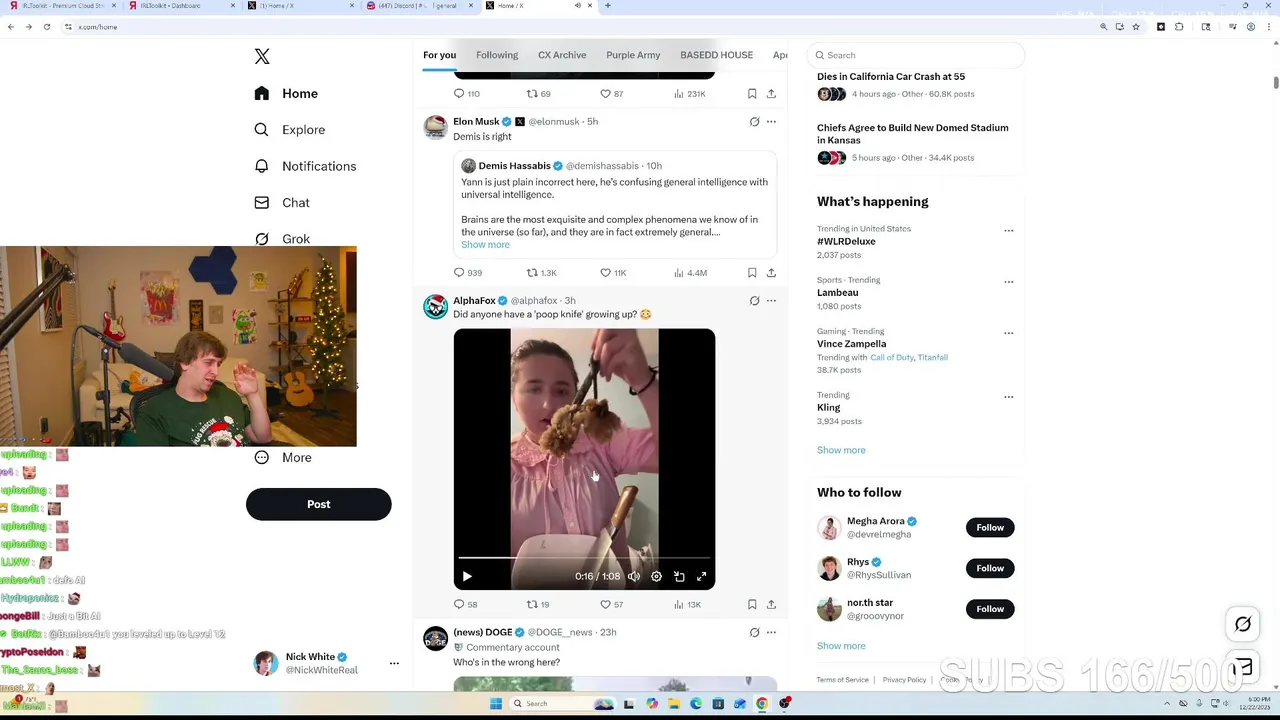Image resolution: width=1280 pixels, height=720 pixels.
Task: Open more options for Vince Zampella trend
Action: tap(1008, 333)
